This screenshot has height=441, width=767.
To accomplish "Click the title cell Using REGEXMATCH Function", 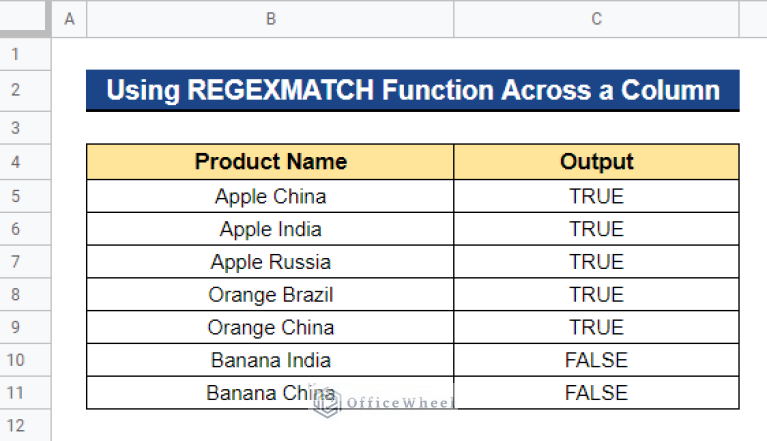I will (x=413, y=90).
